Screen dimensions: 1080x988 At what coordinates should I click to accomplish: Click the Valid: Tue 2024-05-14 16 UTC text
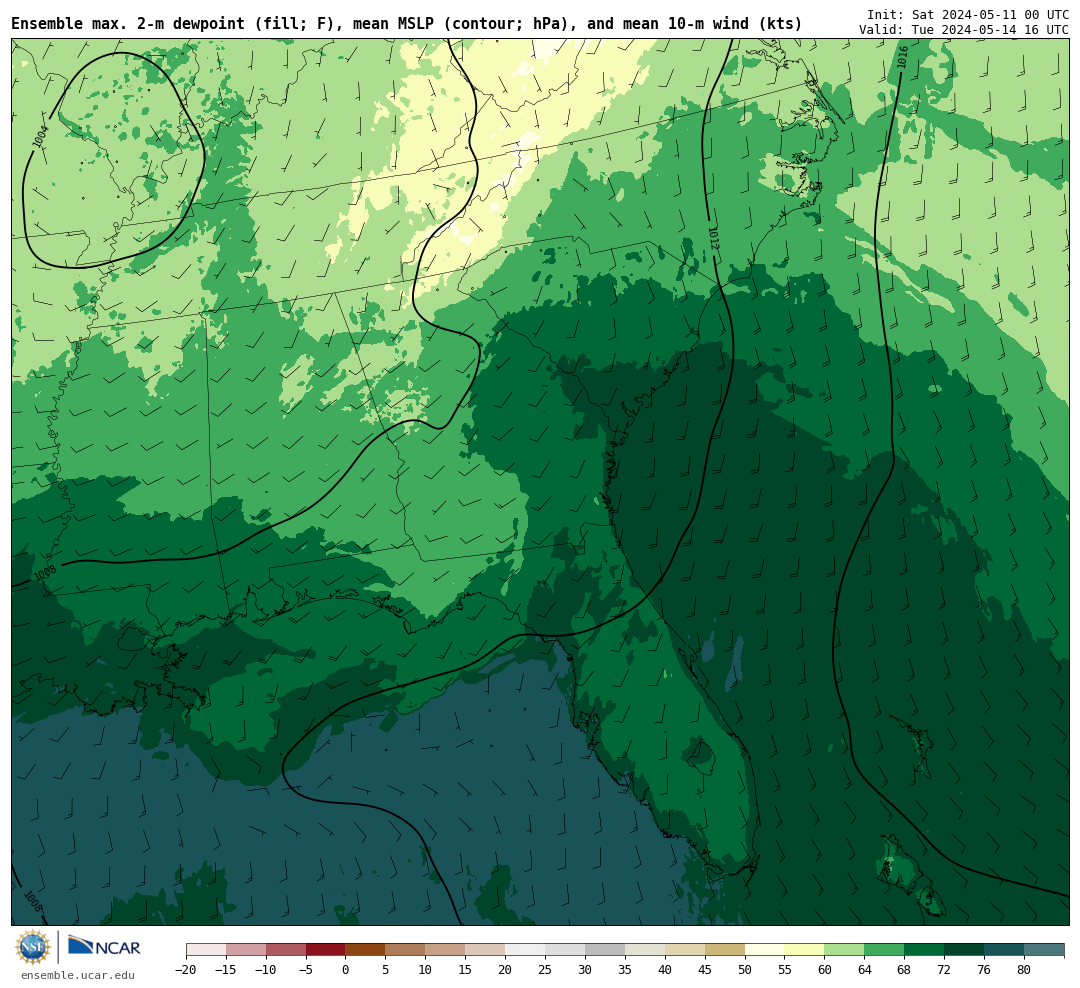[x=964, y=30]
